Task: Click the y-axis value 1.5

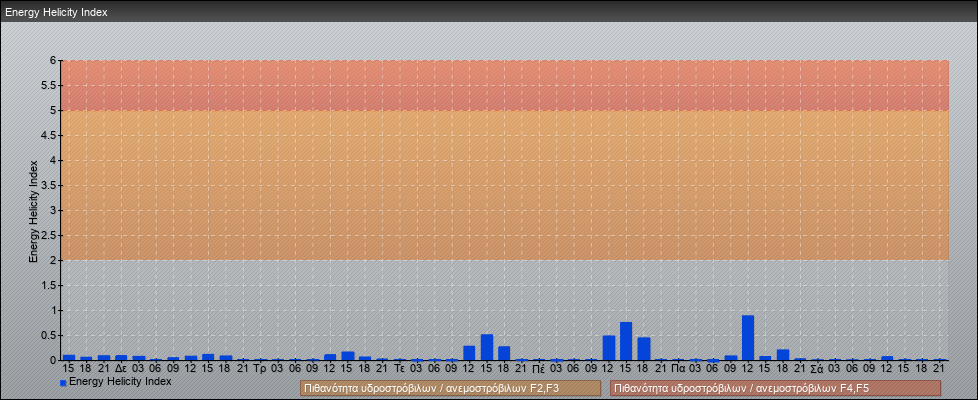Action: 50,285
